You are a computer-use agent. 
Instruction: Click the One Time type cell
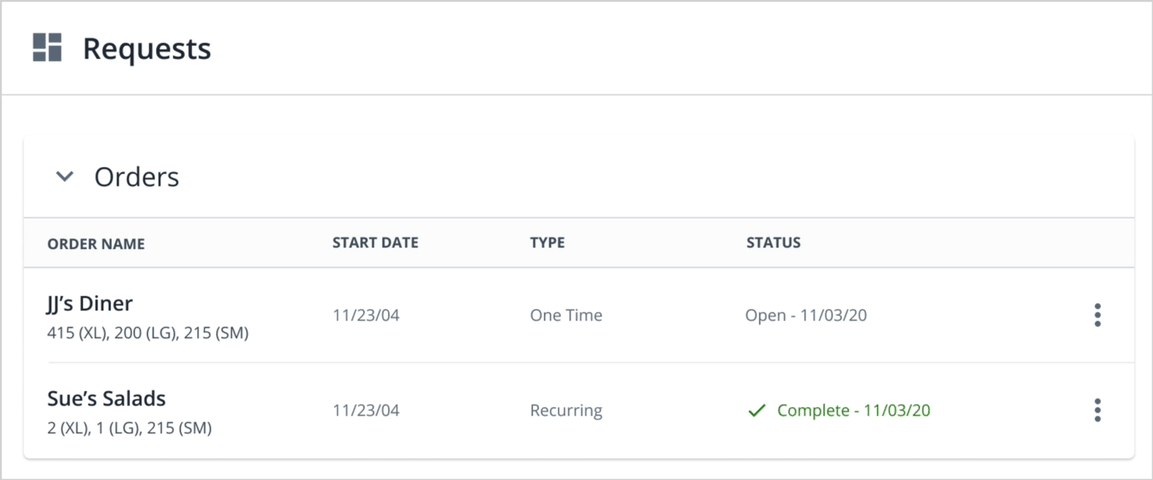[566, 315]
